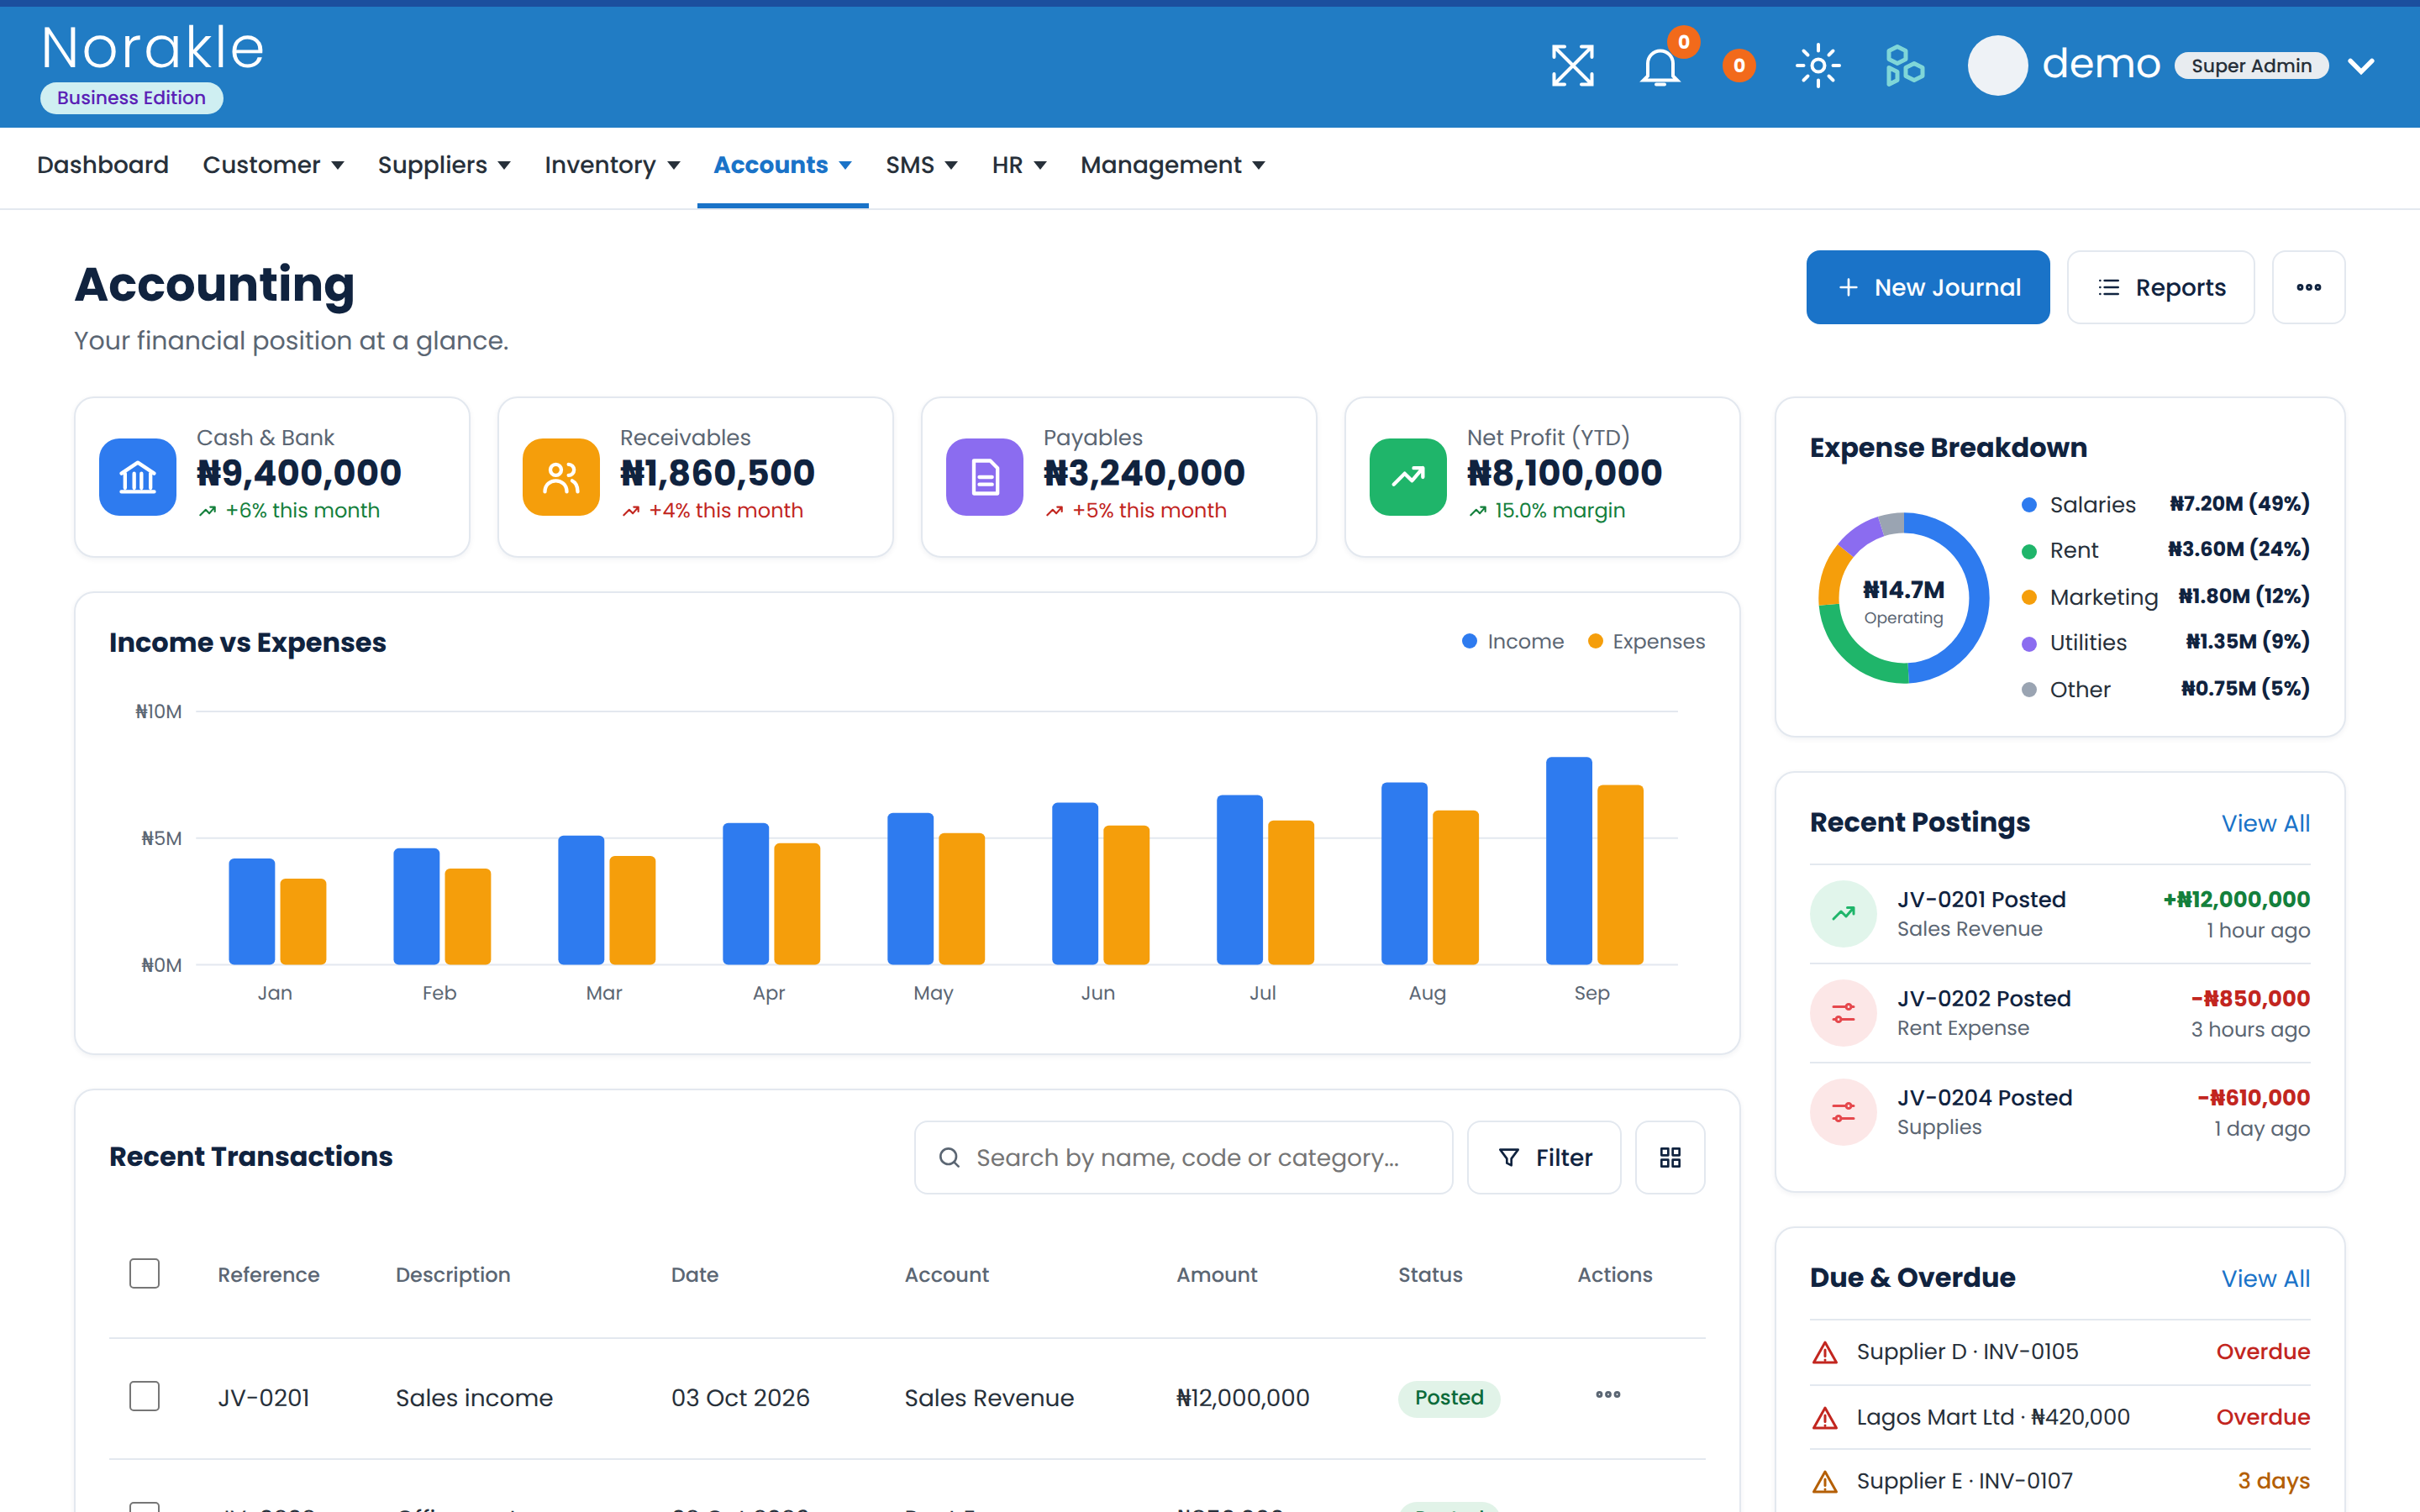The width and height of the screenshot is (2420, 1512).
Task: Click the Other gray legend dot
Action: point(2029,690)
